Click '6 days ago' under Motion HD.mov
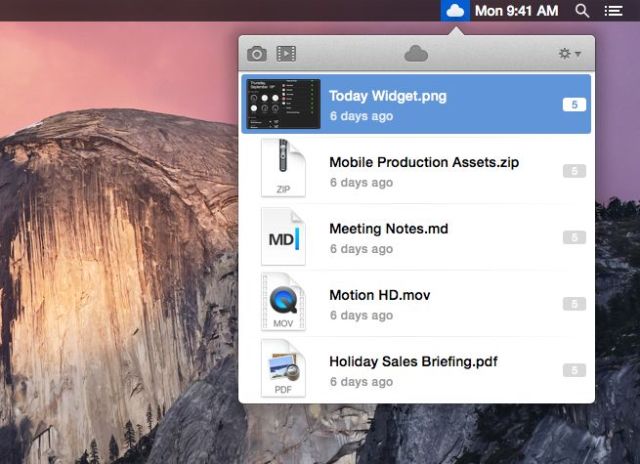640x464 pixels. (x=361, y=315)
